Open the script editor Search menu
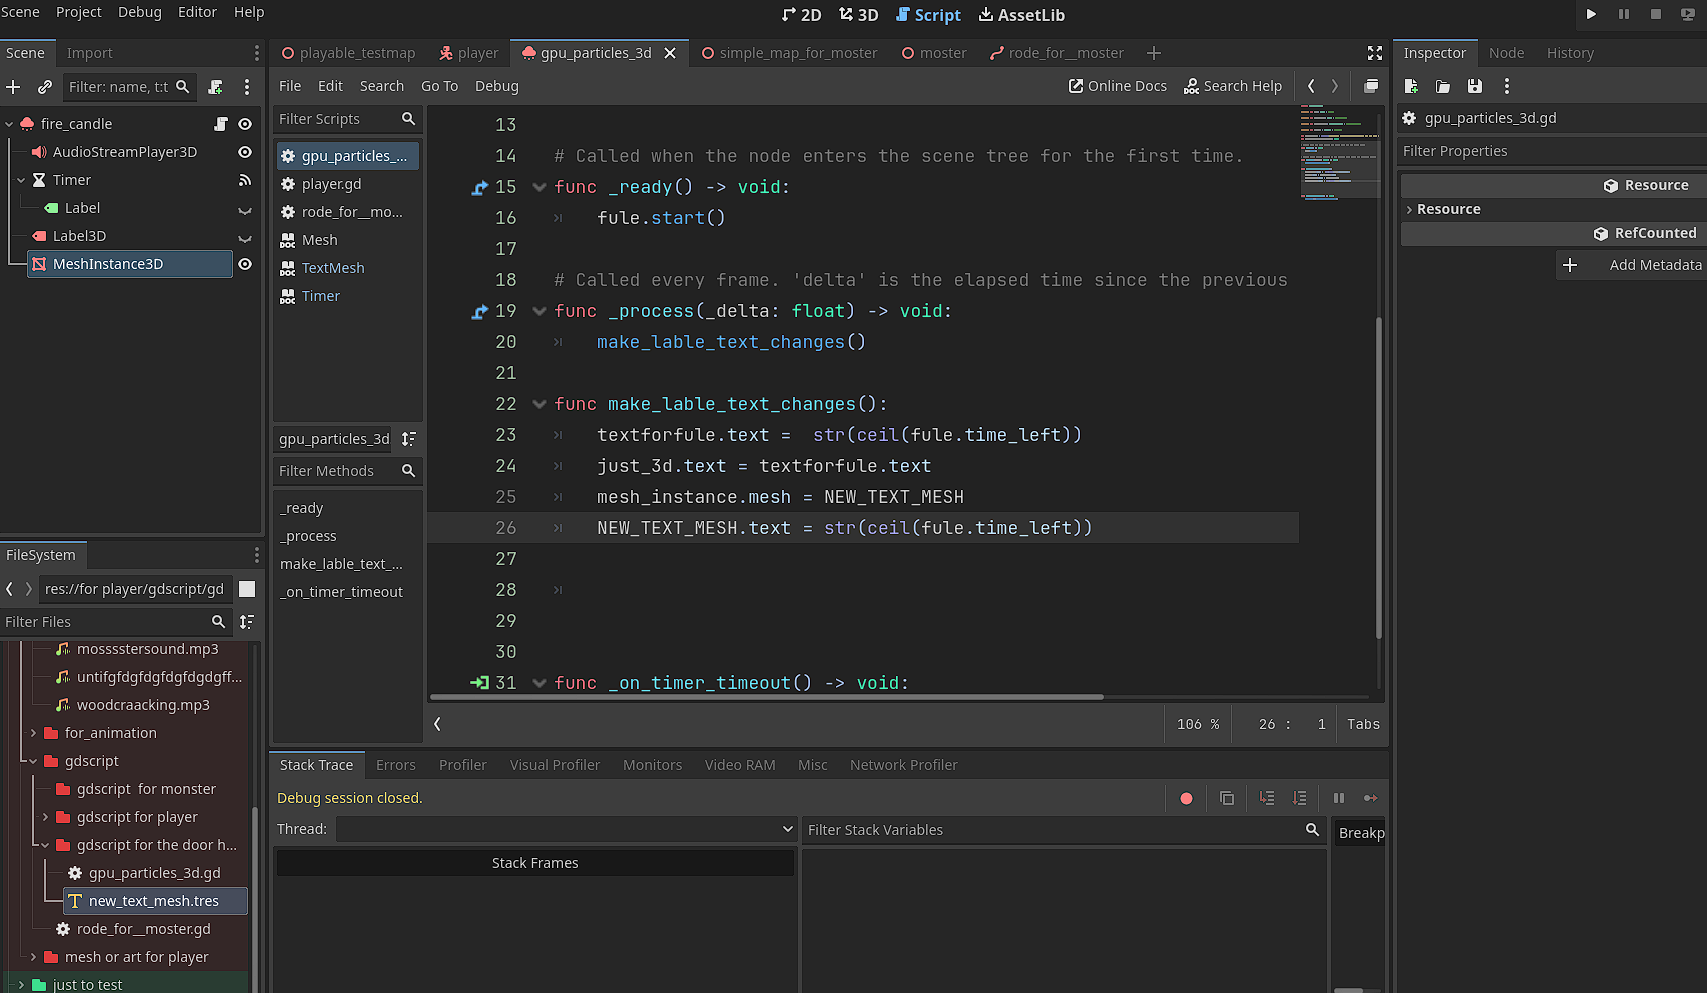Screen dimensions: 1707x993 pos(382,86)
